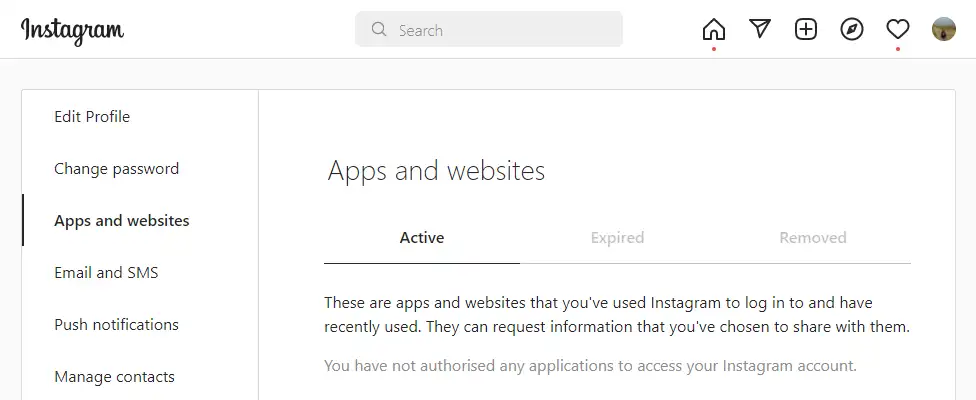Go to Change password settings
Screen dimensions: 976x400
(x=117, y=169)
